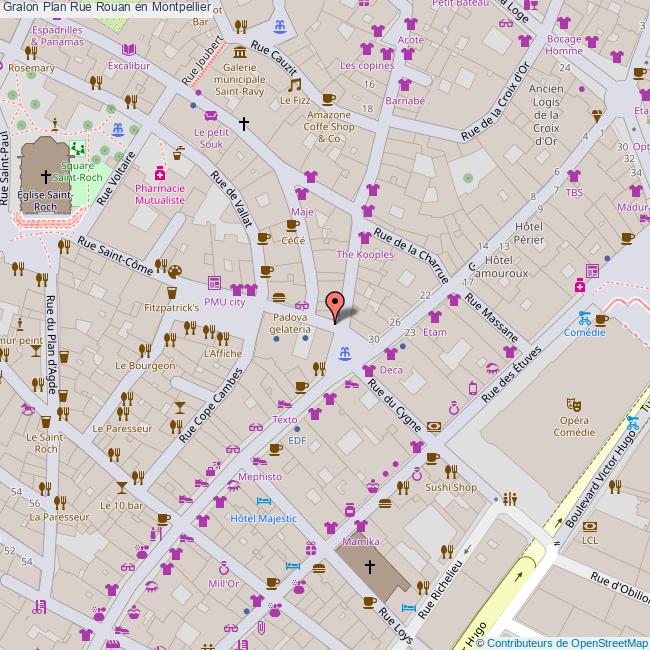Image resolution: width=650 pixels, height=650 pixels.
Task: Click the Hôtel Majestic bed icon
Action: click(263, 502)
